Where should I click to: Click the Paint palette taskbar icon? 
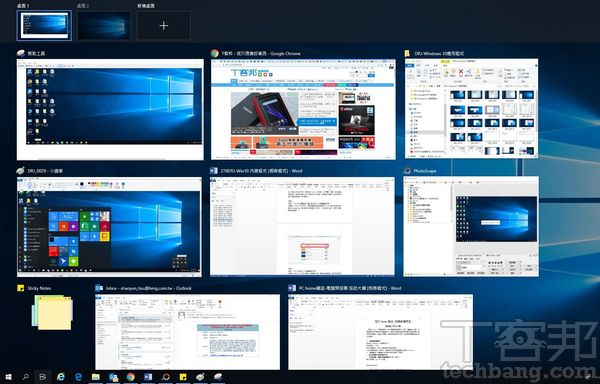(201, 377)
